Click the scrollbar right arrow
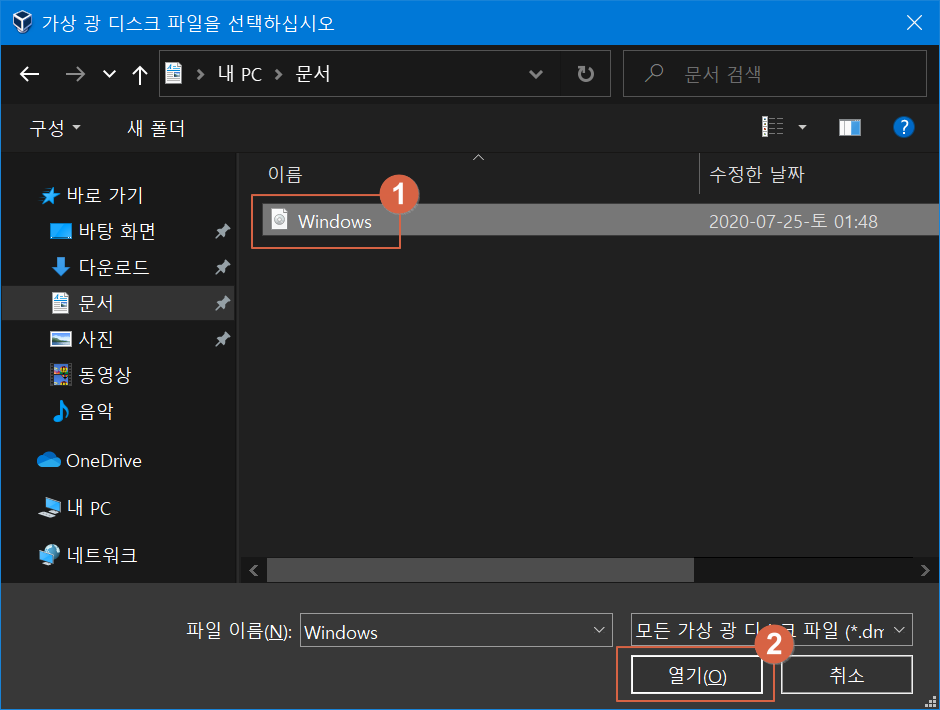 tap(925, 570)
